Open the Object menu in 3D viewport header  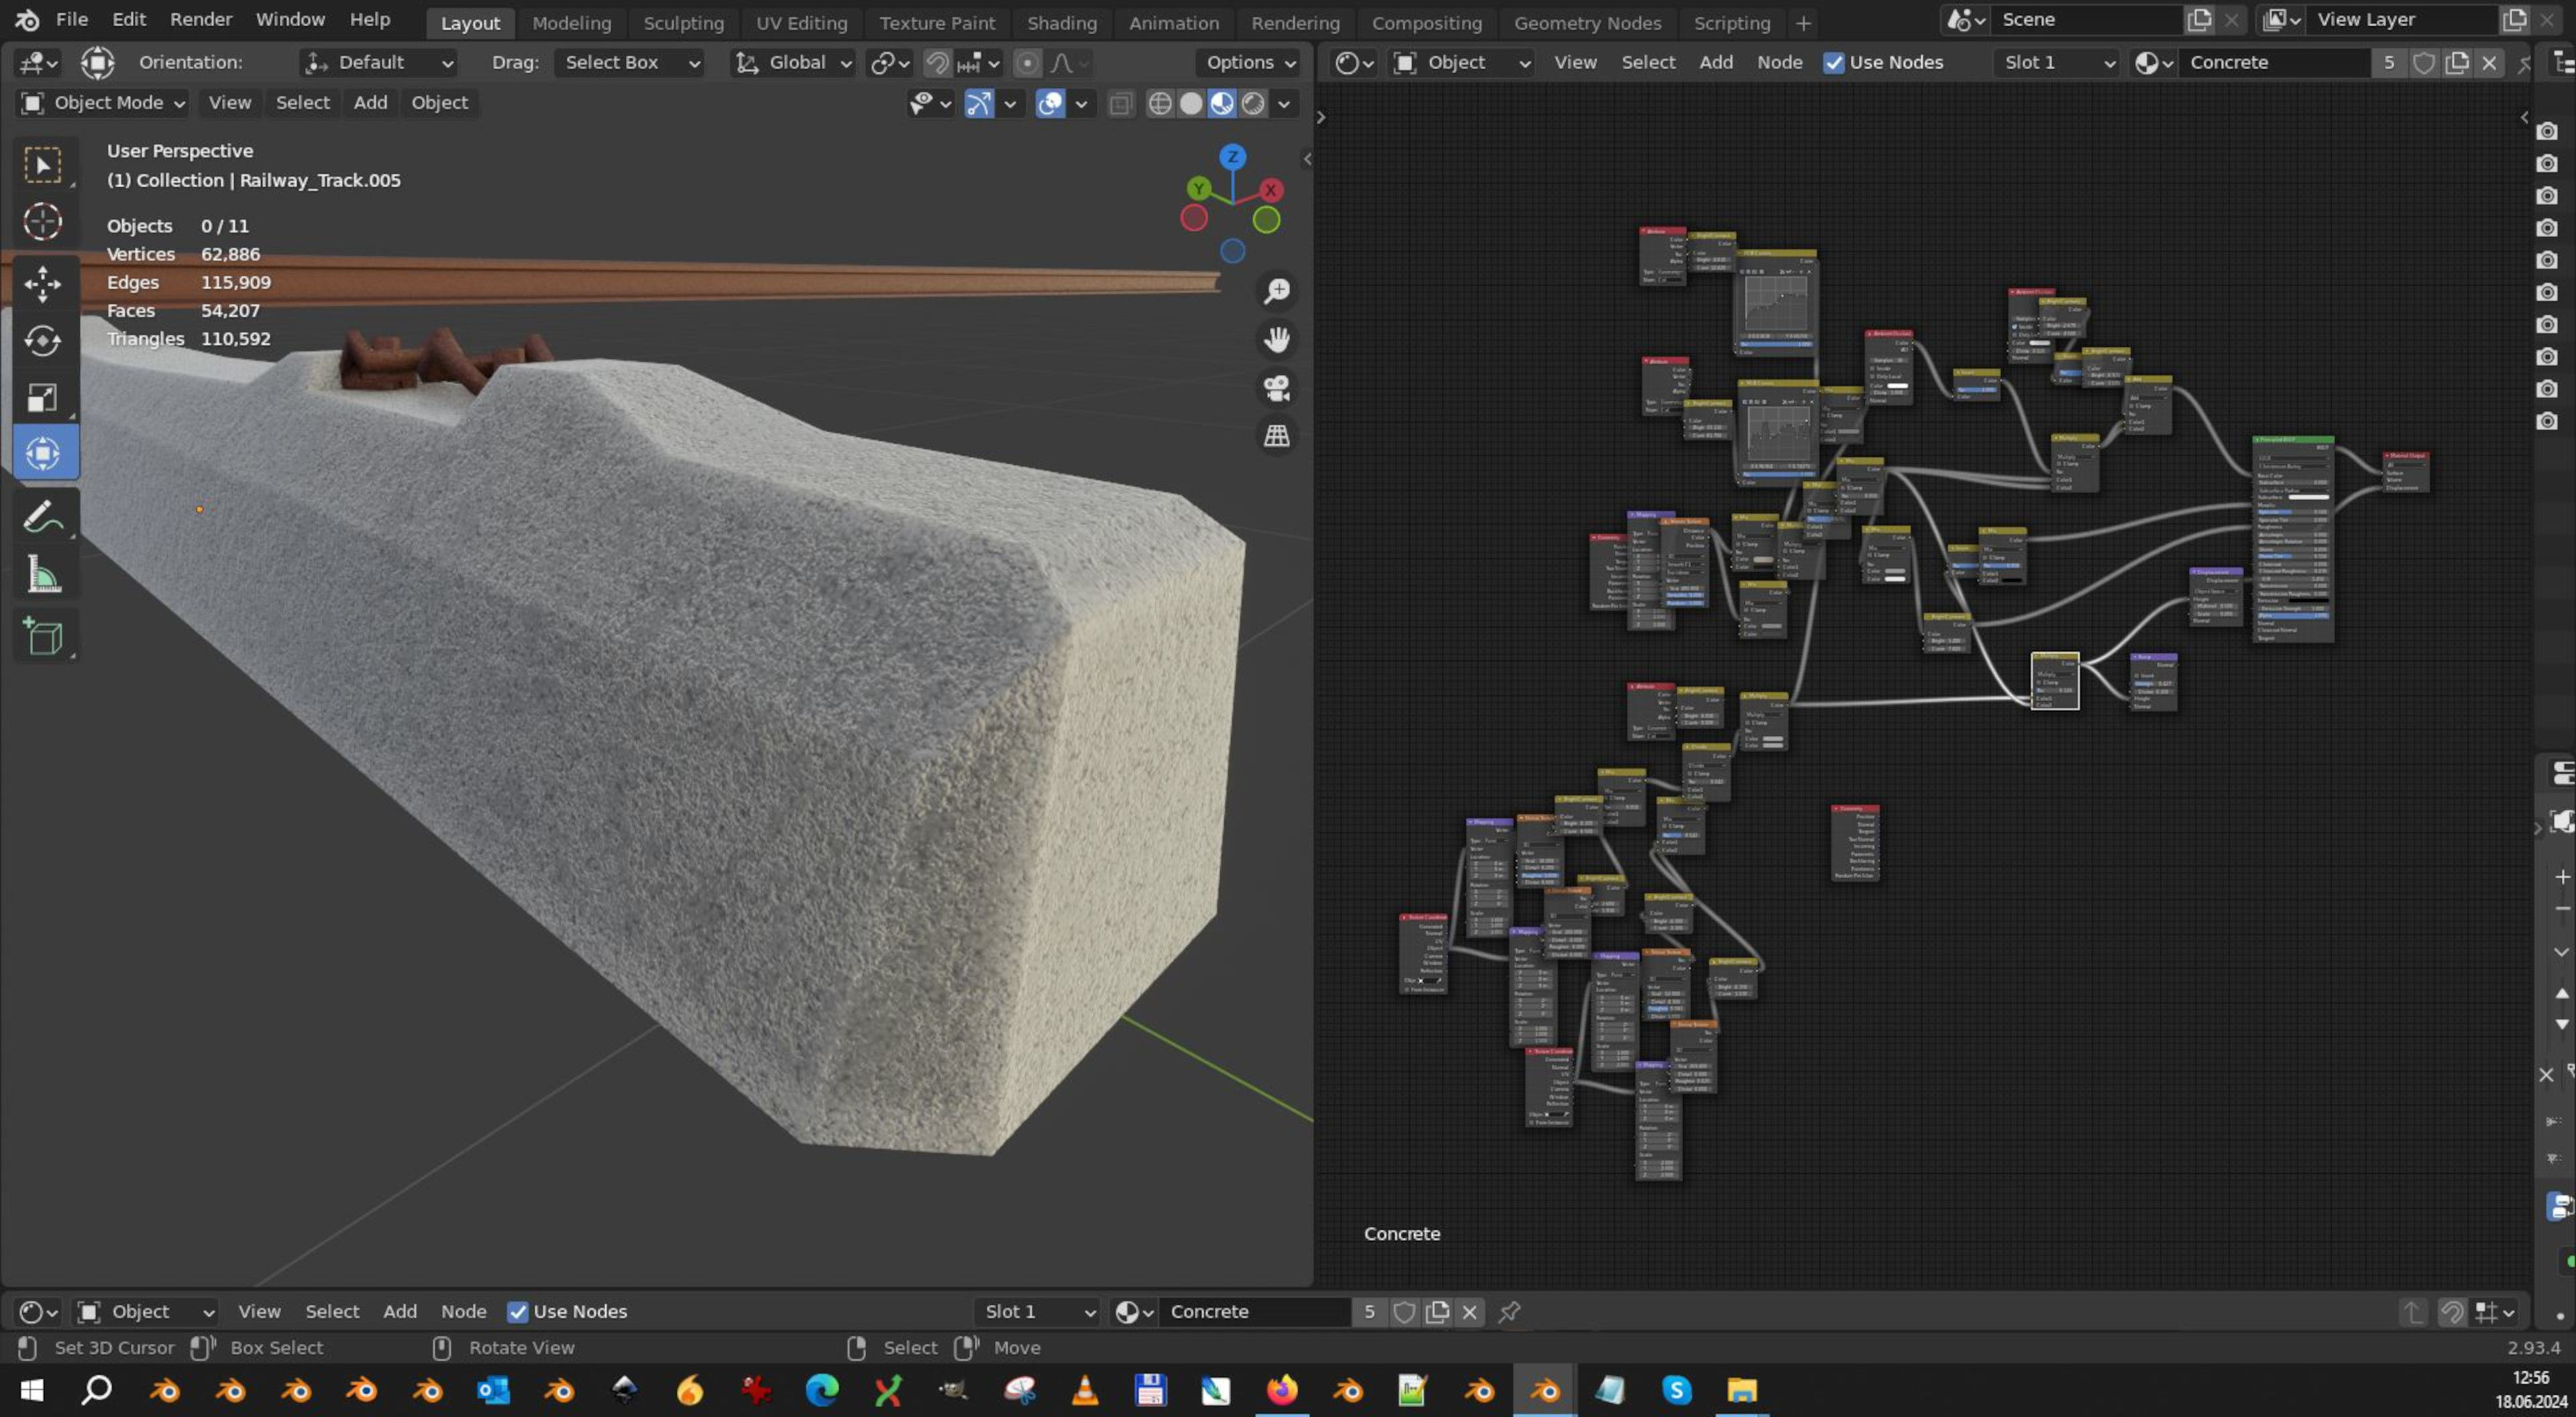[440, 103]
